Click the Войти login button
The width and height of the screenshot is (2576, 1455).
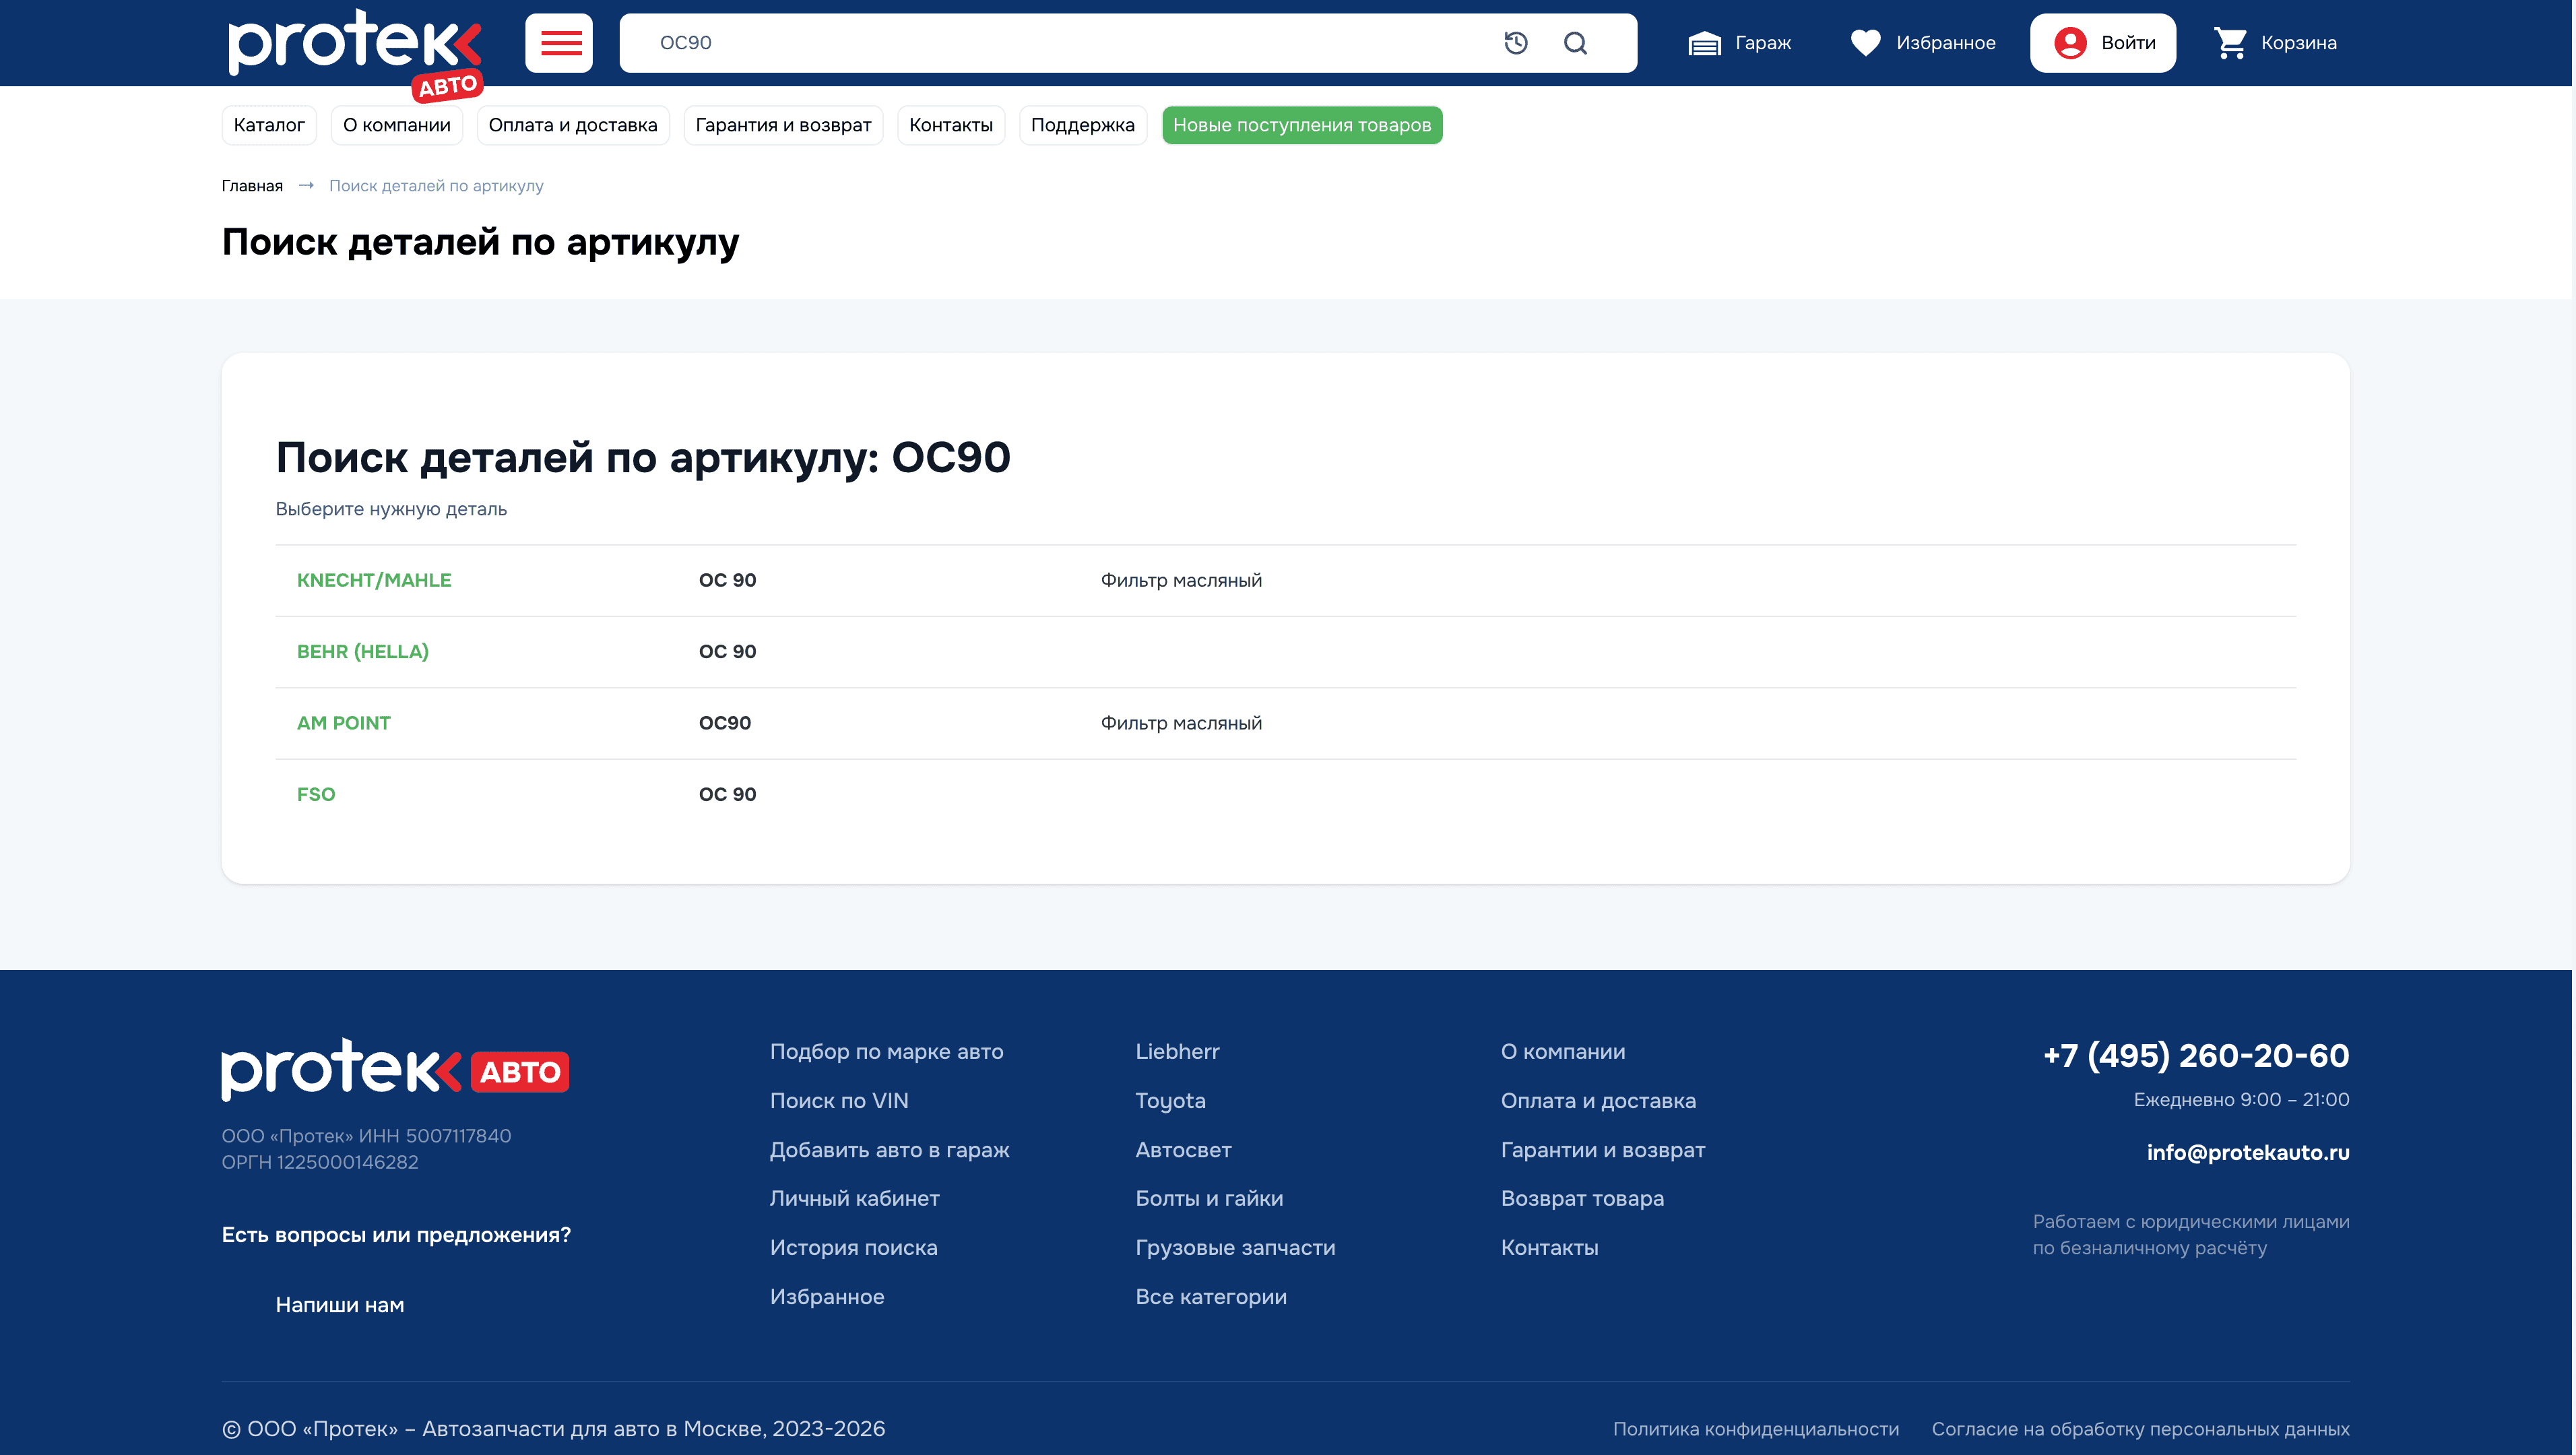(2102, 43)
